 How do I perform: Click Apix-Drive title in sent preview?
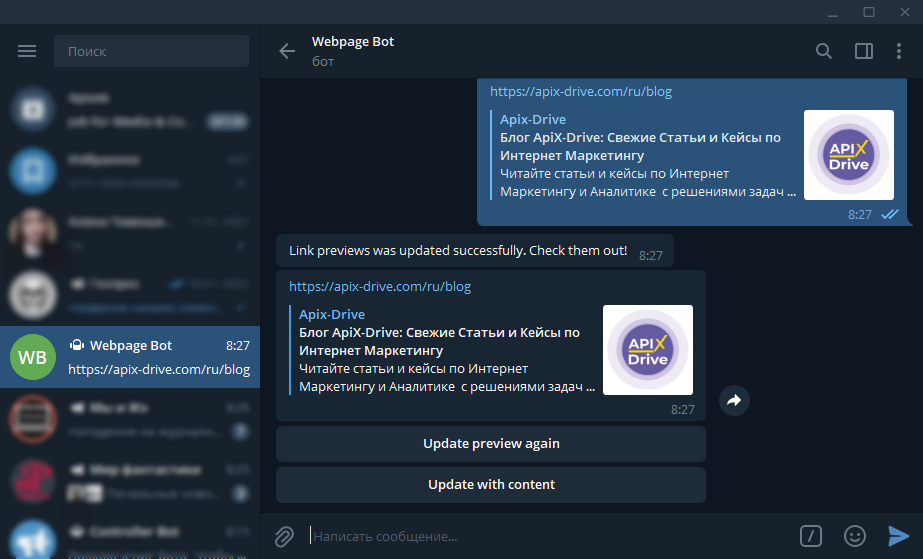coord(533,119)
